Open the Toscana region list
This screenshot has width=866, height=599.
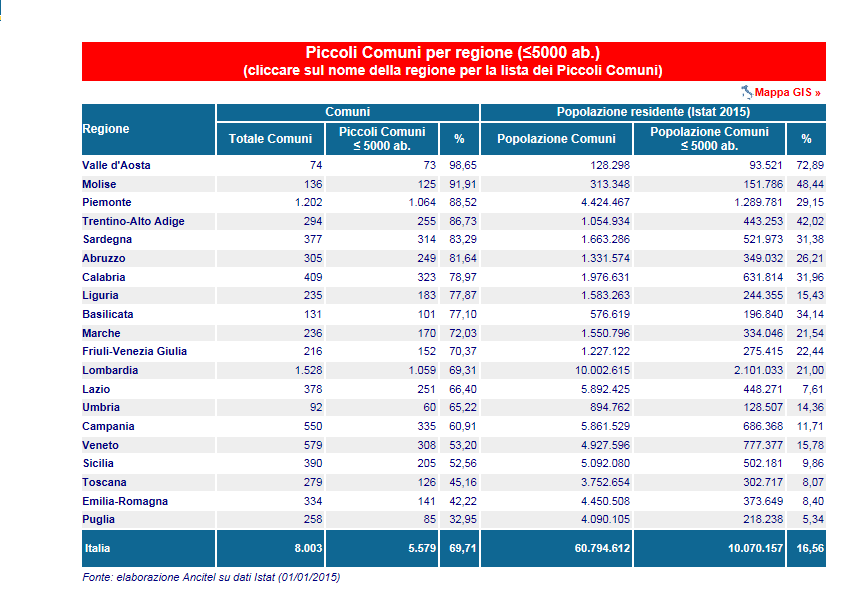(104, 482)
